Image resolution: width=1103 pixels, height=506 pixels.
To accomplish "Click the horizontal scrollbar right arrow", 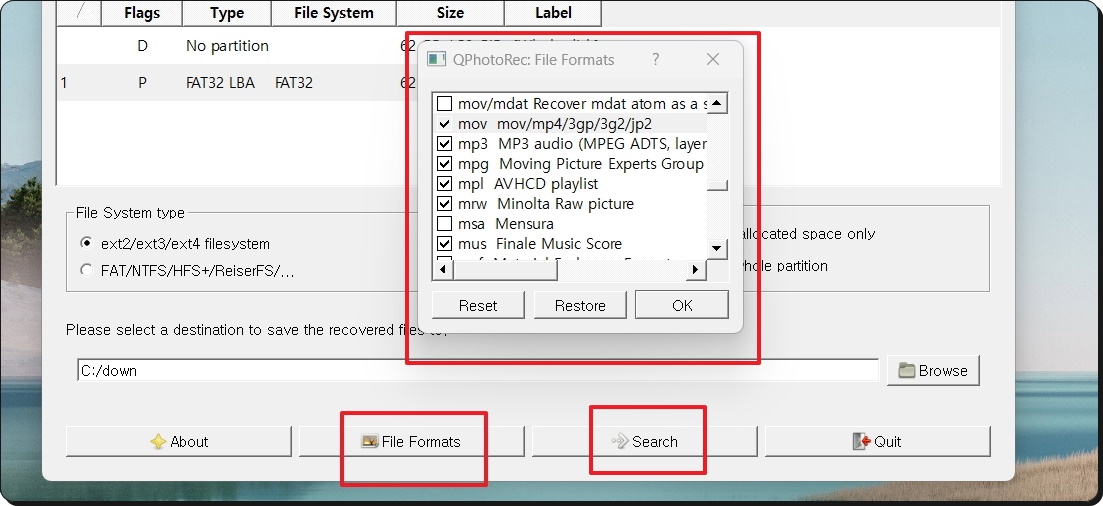I will point(696,270).
